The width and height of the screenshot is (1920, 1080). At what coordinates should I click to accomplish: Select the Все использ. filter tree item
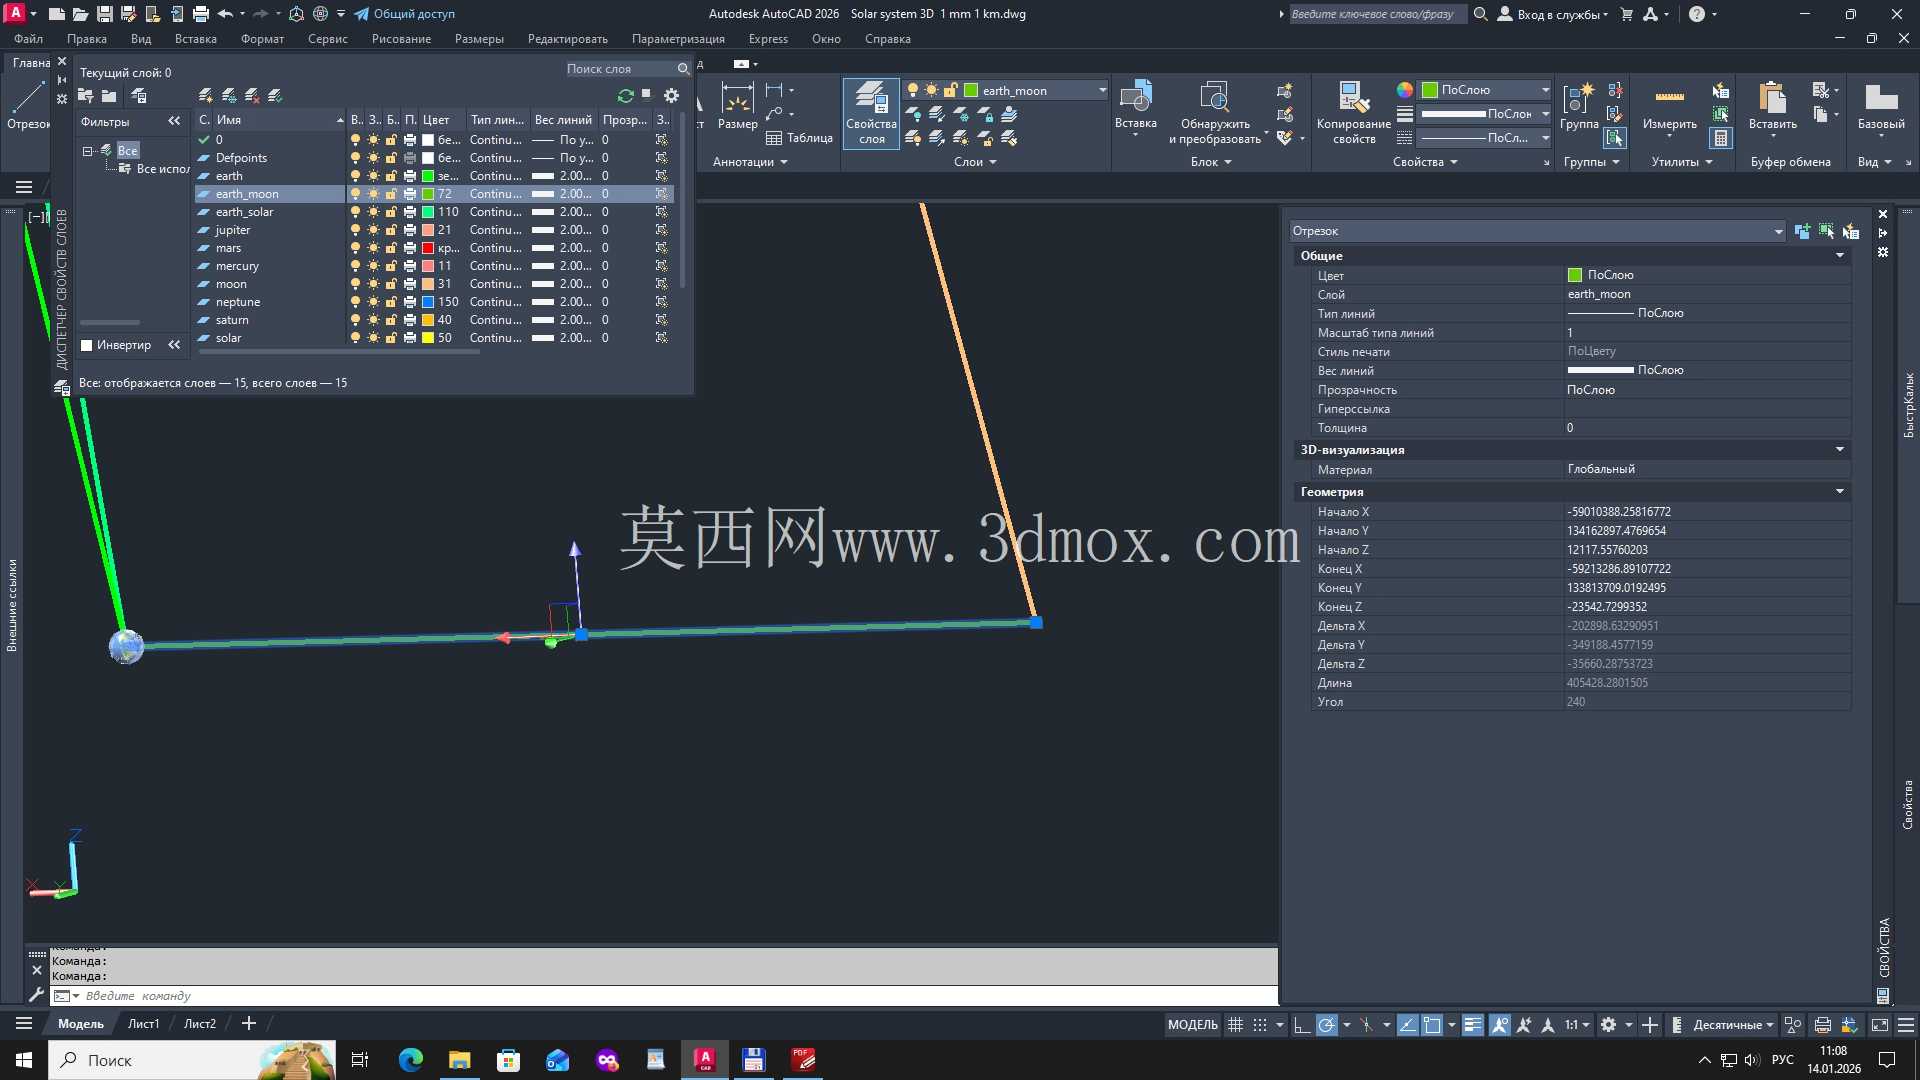[155, 169]
